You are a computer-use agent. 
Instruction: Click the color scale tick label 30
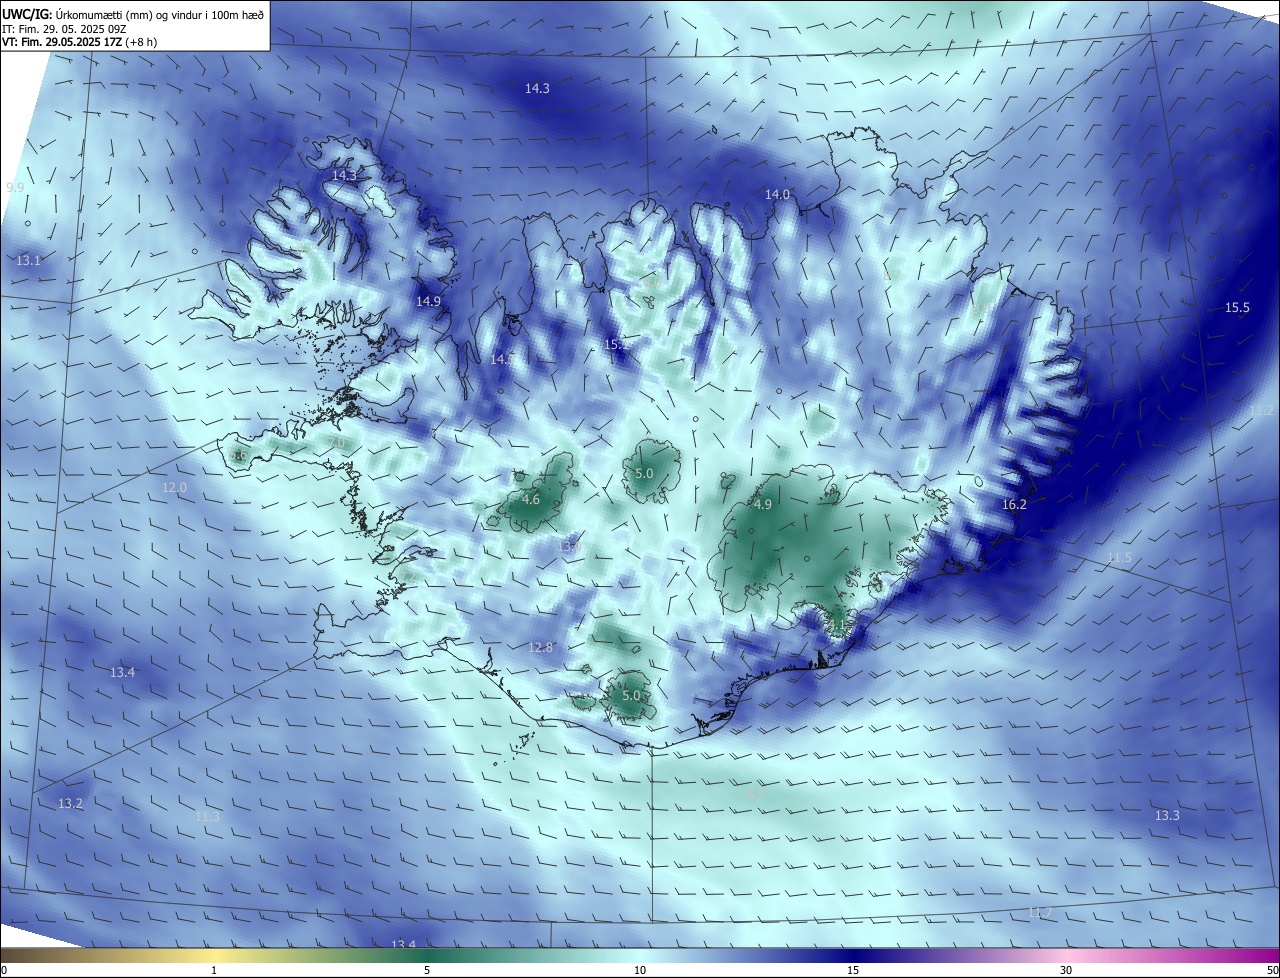1066,970
